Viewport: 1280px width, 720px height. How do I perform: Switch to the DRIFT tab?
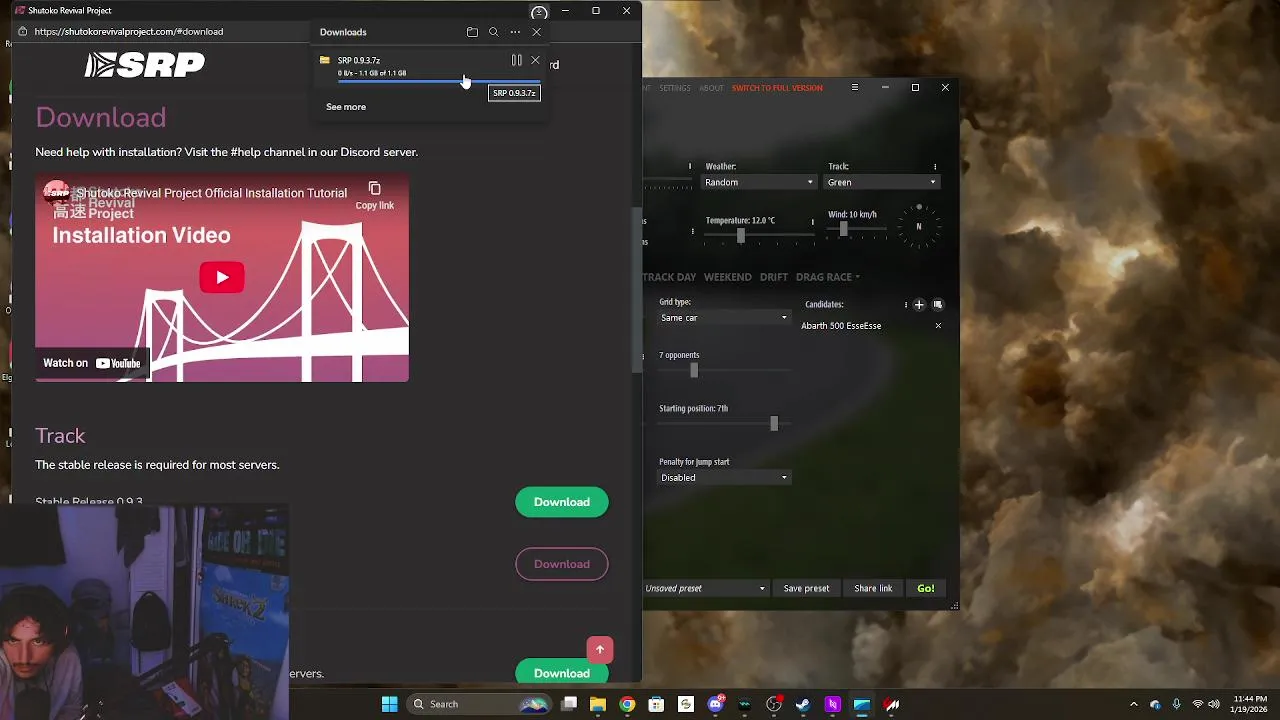(773, 277)
